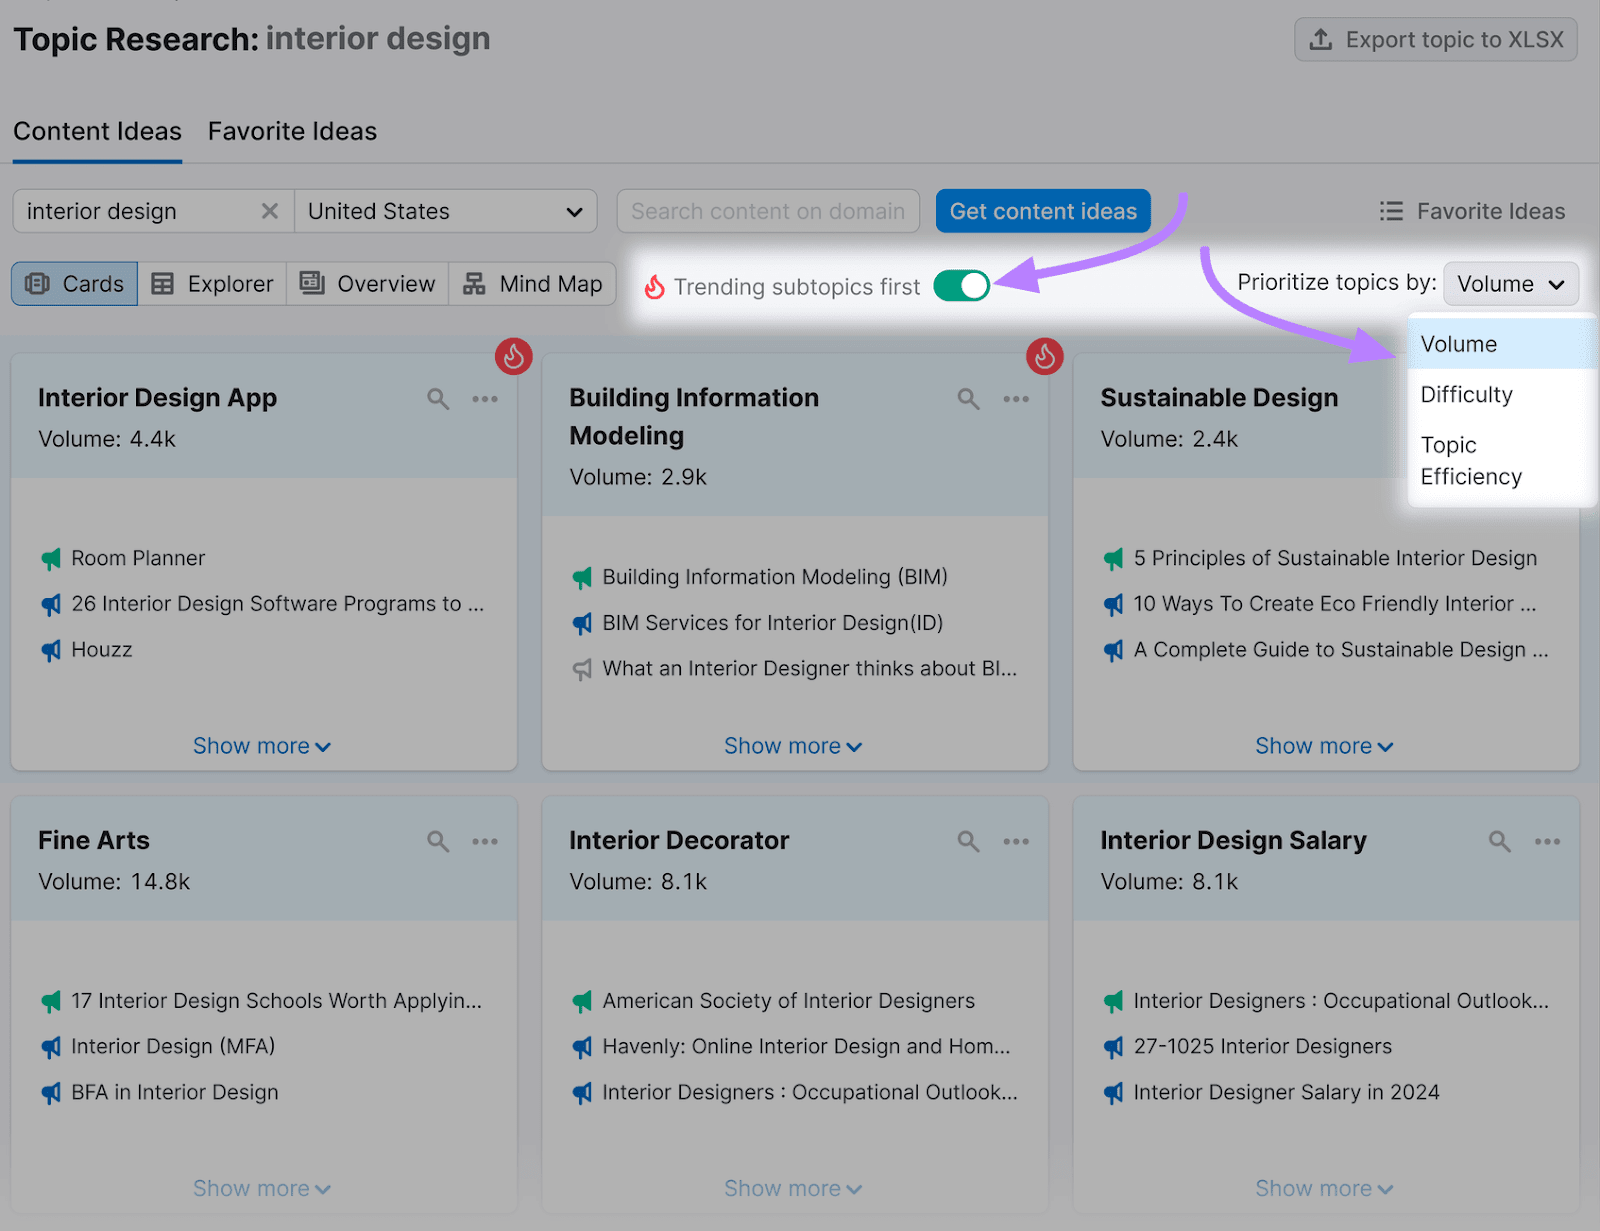Open the United States location dropdown
Screen dimensions: 1600x1231
[445, 211]
